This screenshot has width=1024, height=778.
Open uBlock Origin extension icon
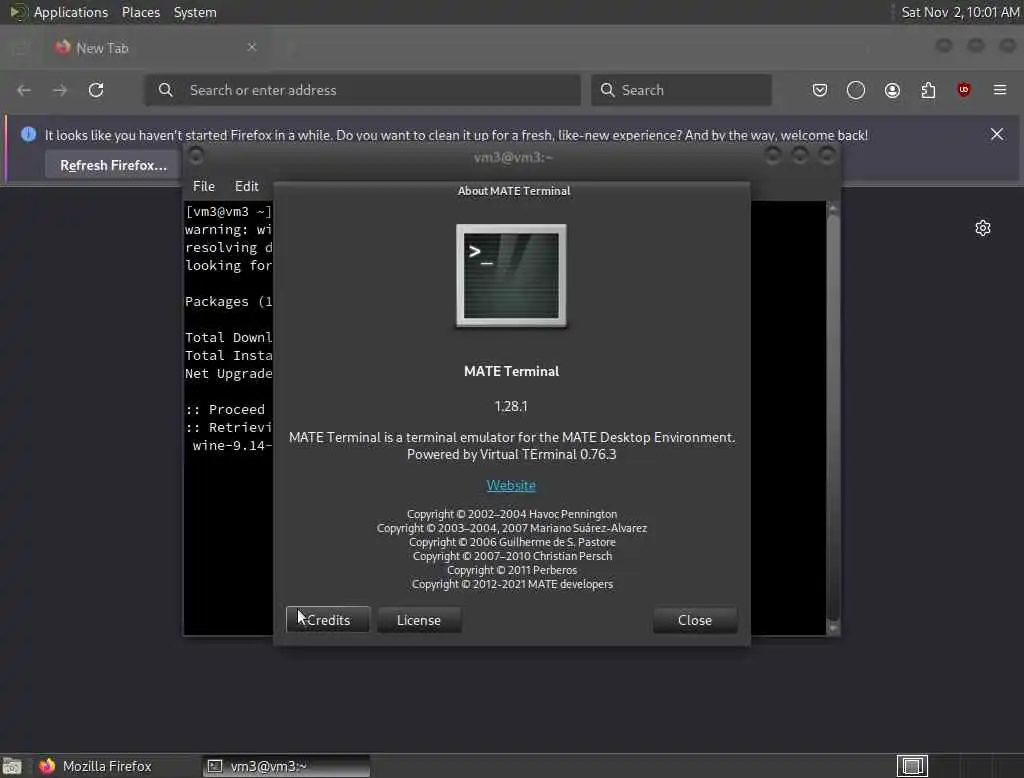pos(964,89)
